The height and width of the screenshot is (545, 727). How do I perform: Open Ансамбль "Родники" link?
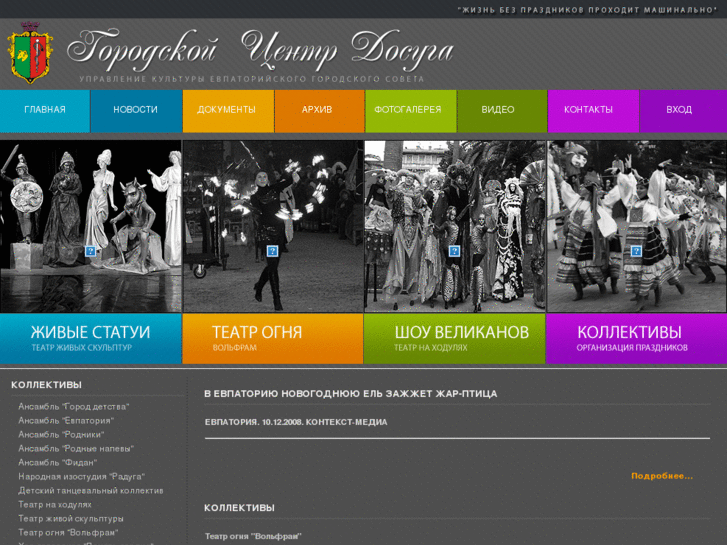[61, 435]
